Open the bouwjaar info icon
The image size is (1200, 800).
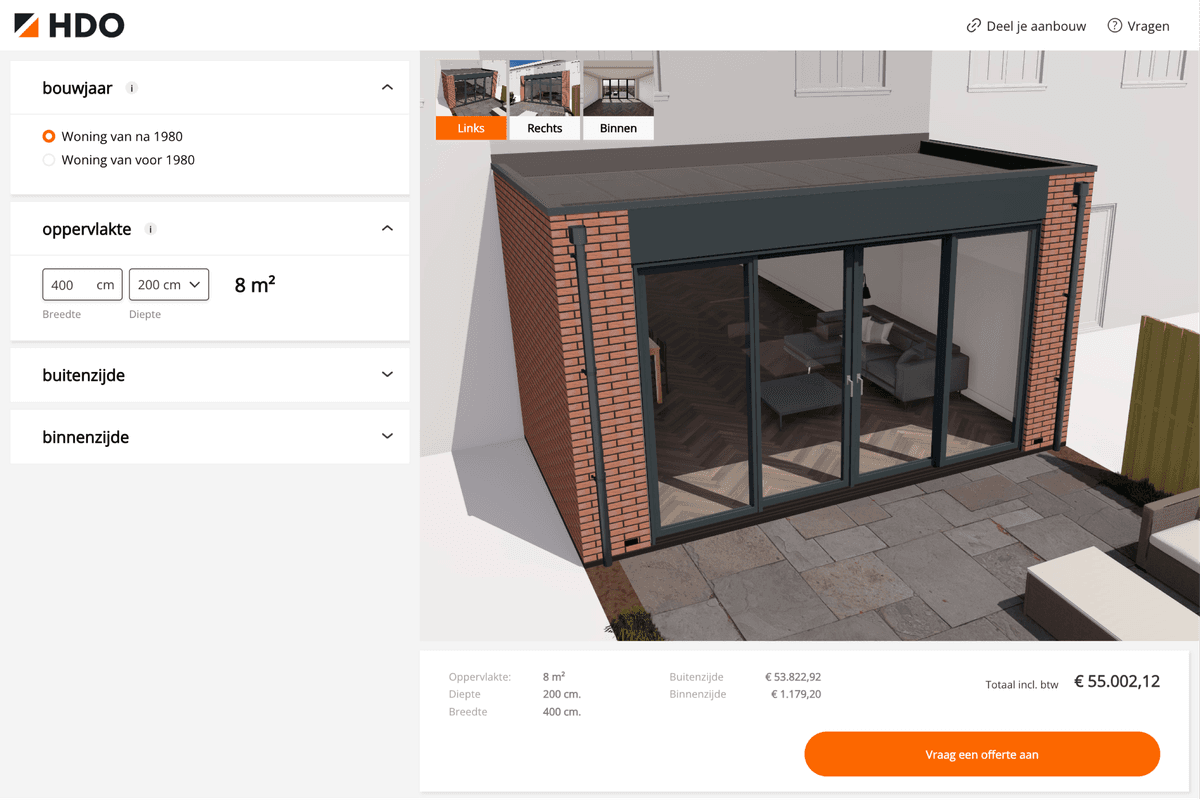(131, 88)
